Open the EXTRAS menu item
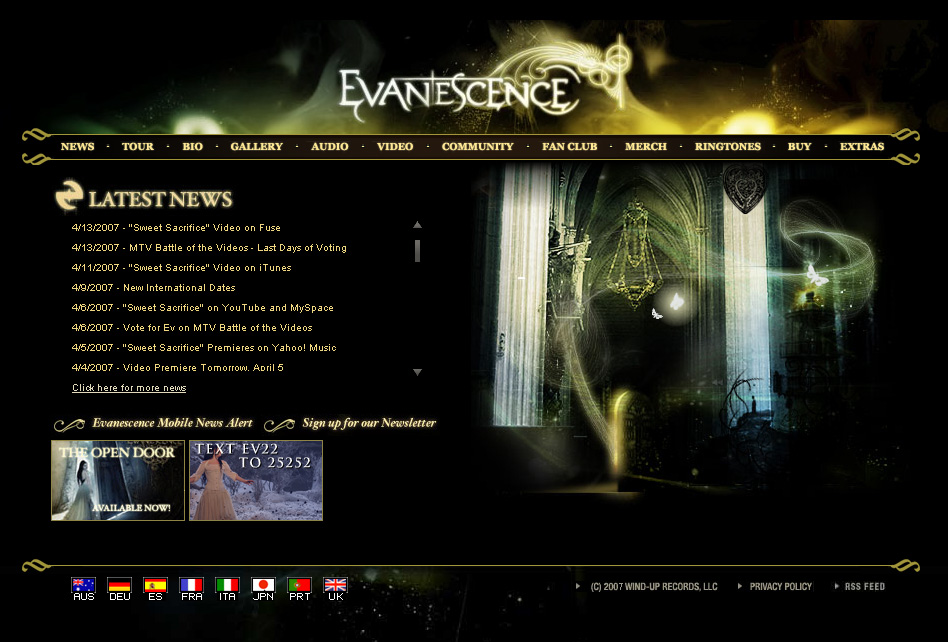 (862, 146)
